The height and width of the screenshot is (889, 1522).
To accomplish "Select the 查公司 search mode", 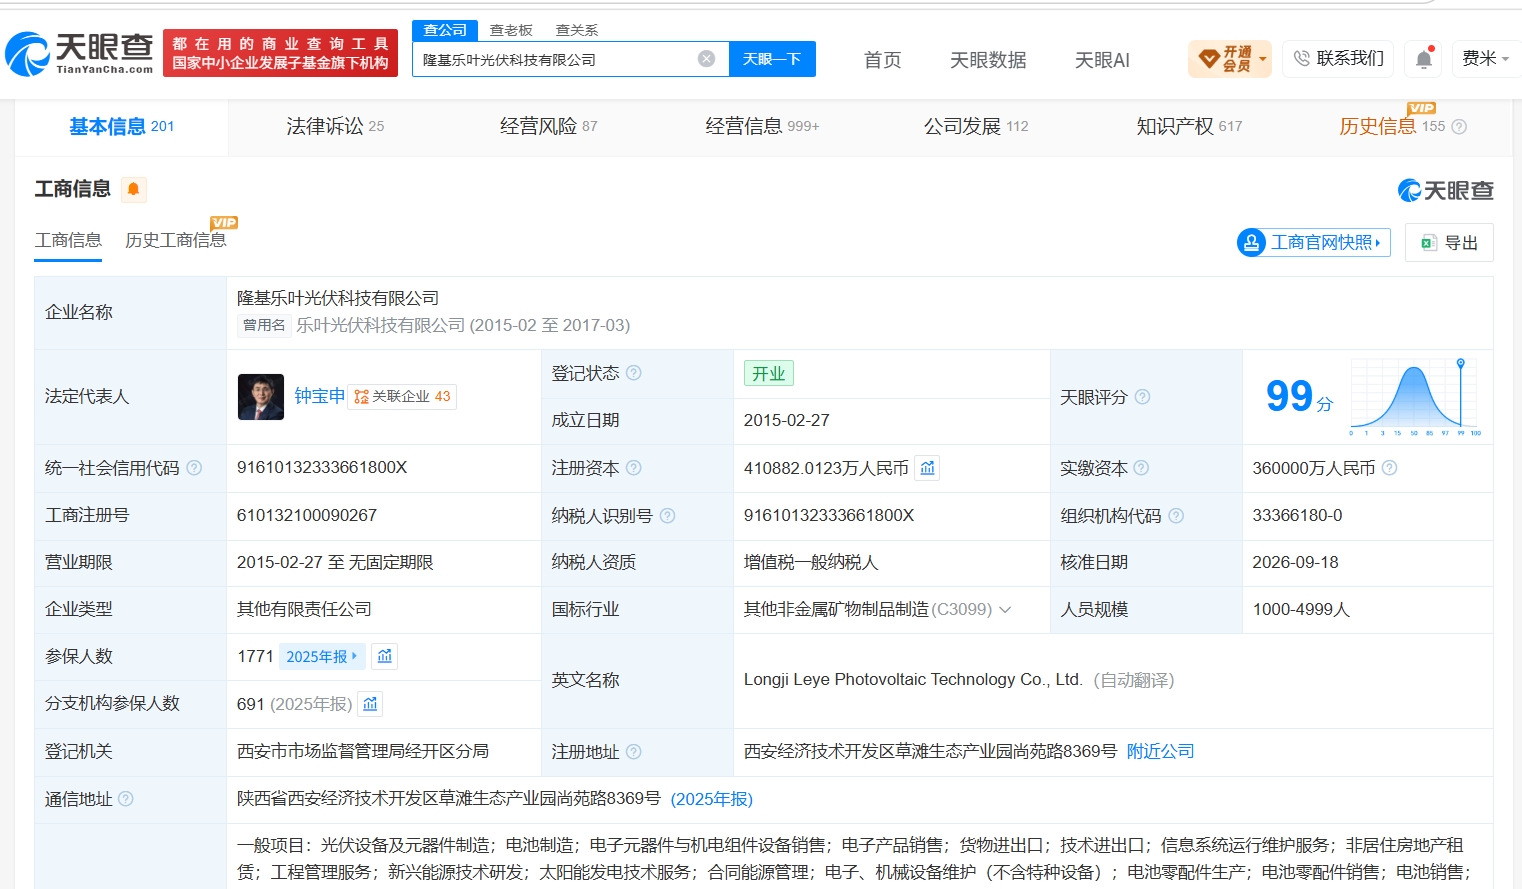I will 445,30.
